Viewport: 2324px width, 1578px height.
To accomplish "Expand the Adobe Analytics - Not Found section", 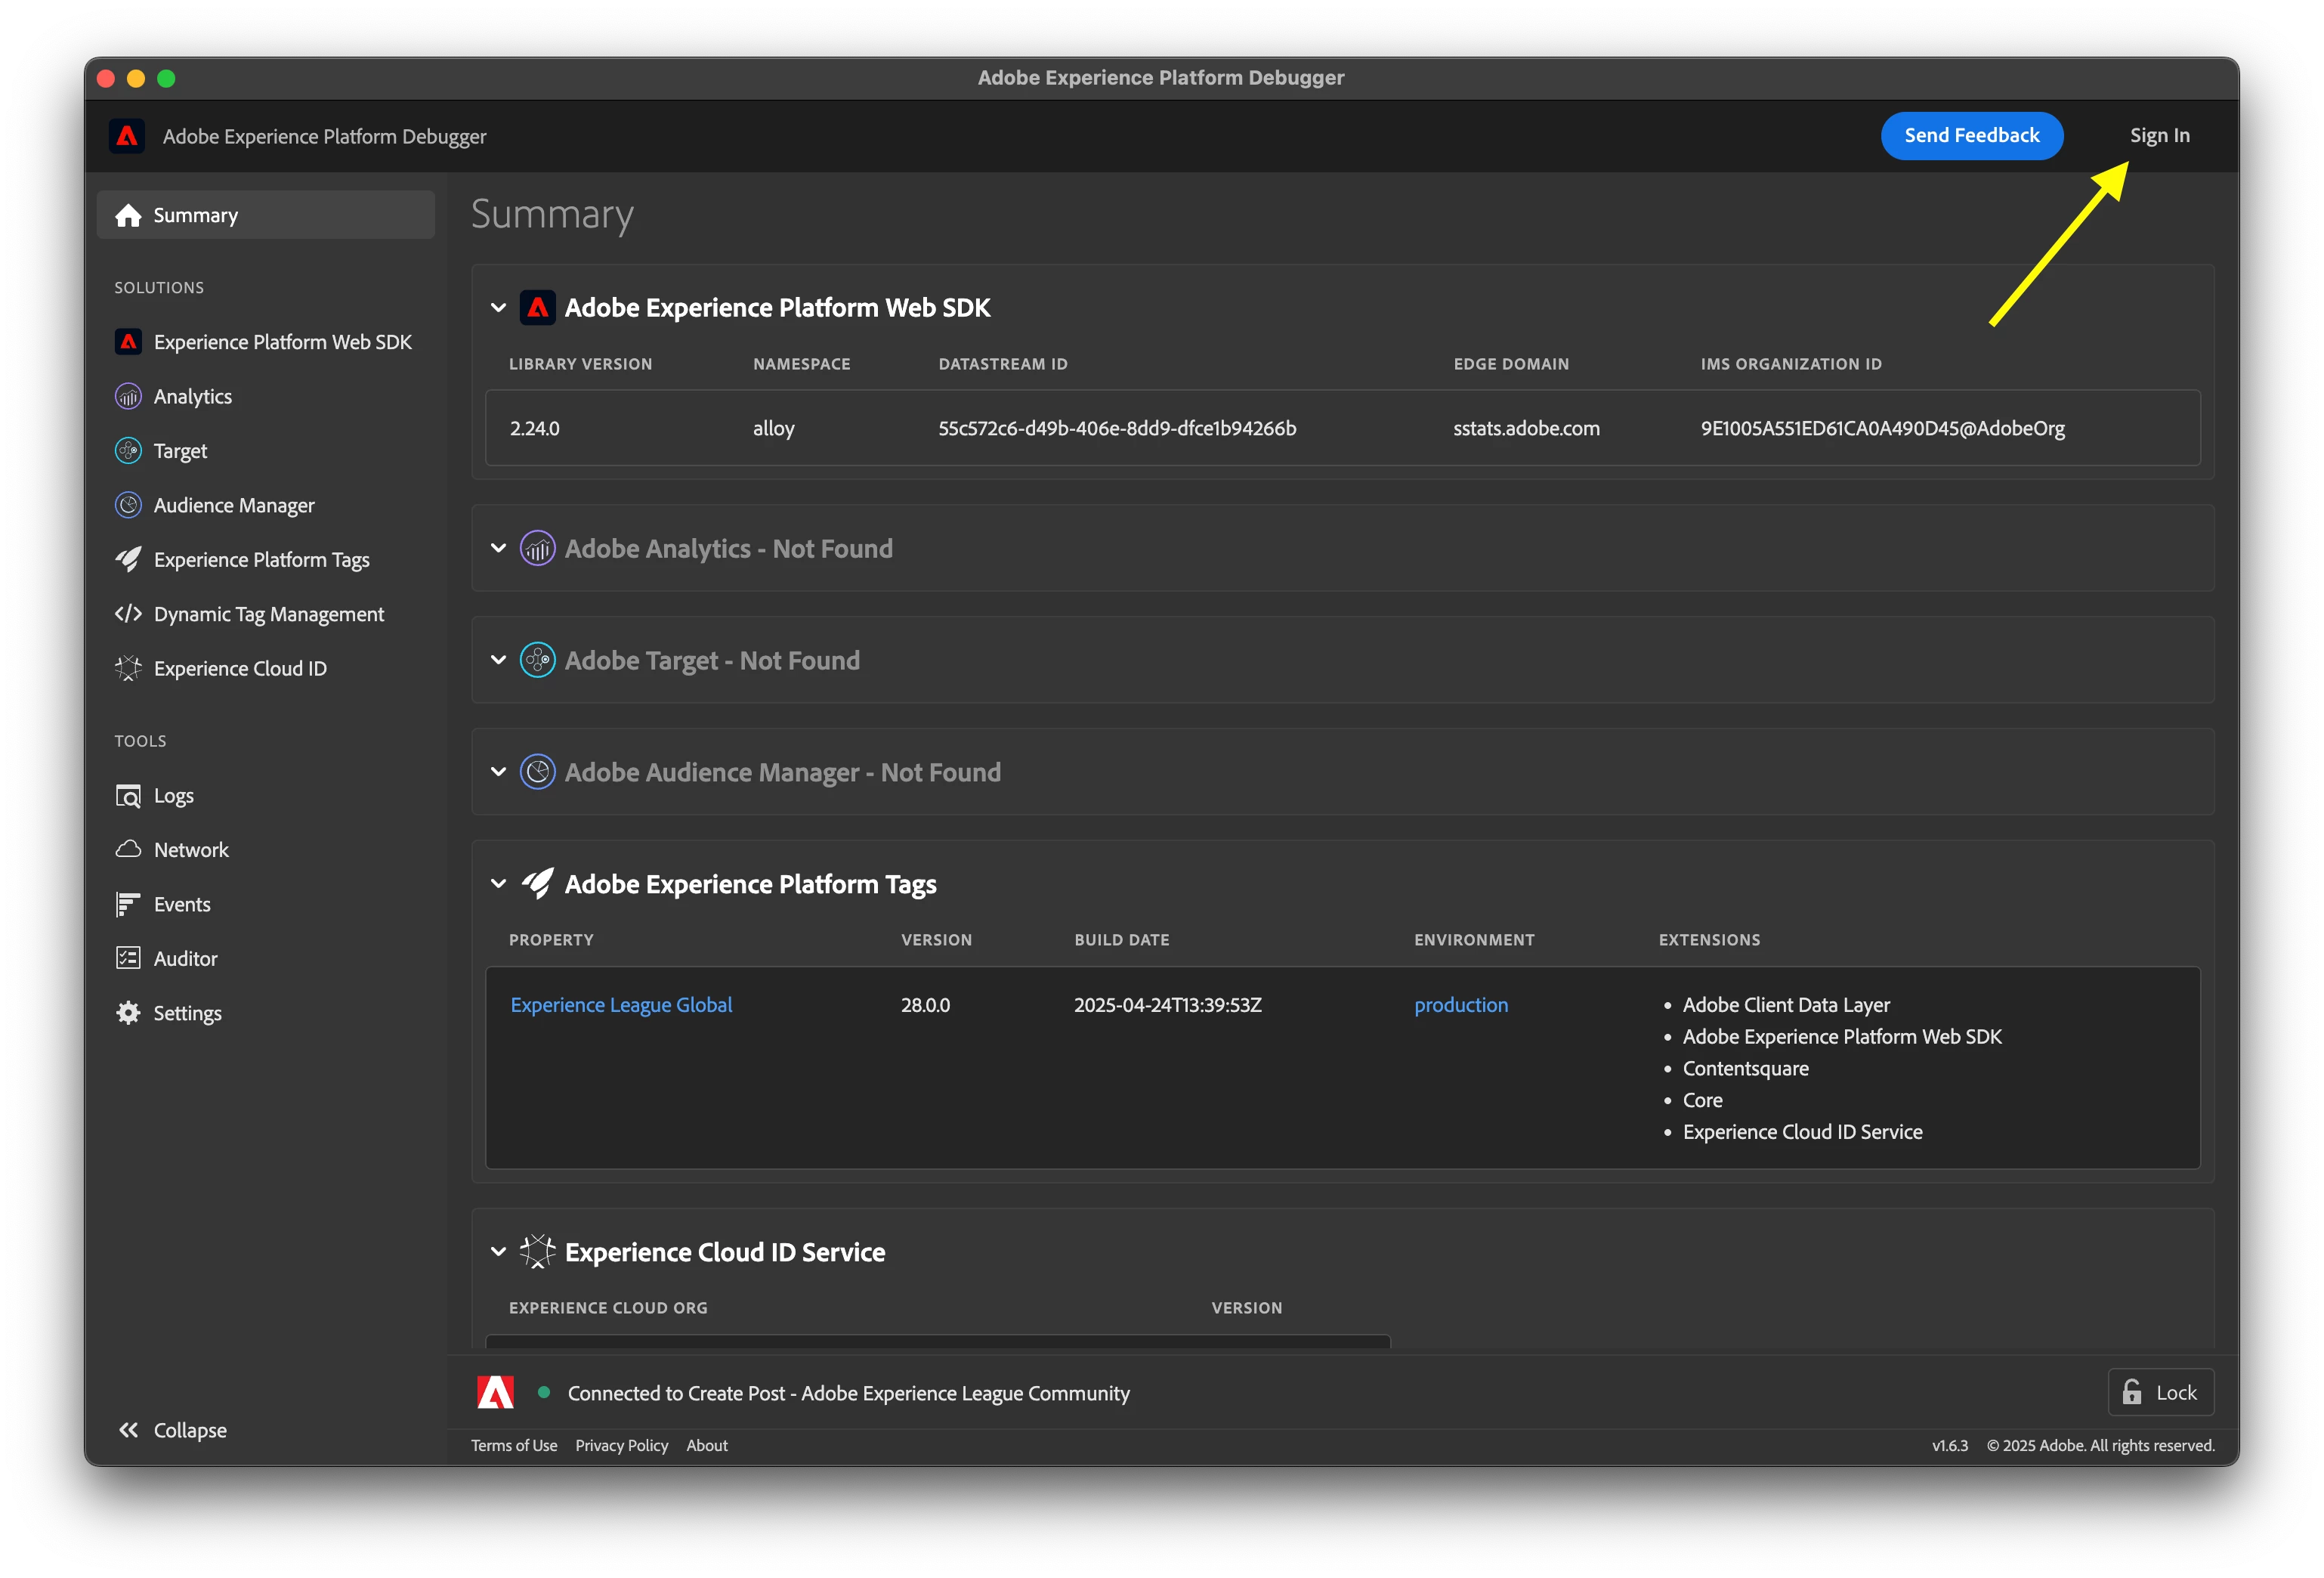I will click(x=498, y=548).
